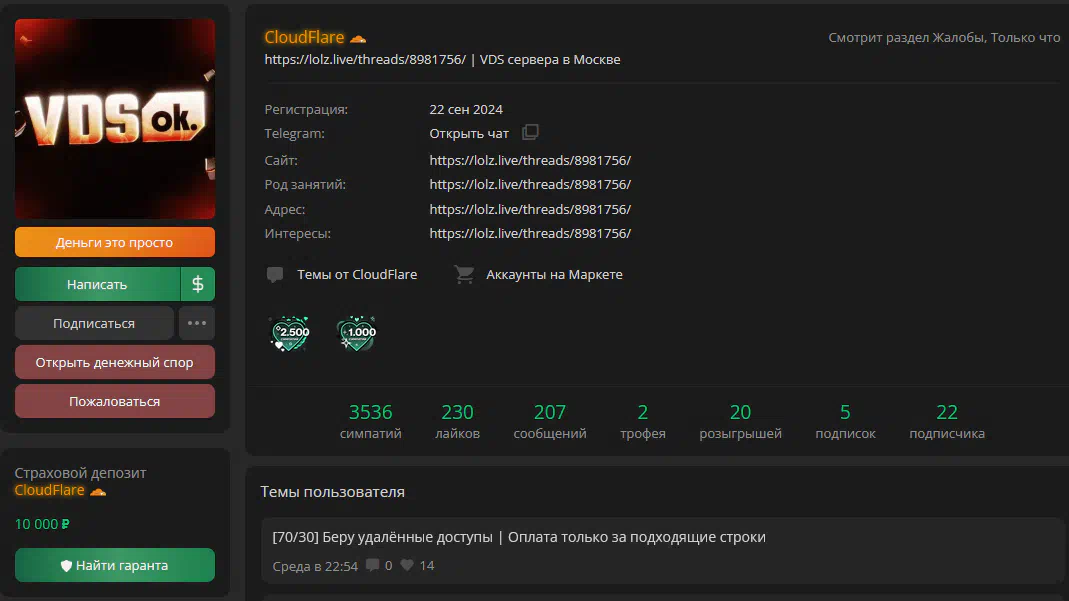Screen dimensions: 1069x601
Task: Click the 20 розыгрышей counter
Action: coord(740,421)
